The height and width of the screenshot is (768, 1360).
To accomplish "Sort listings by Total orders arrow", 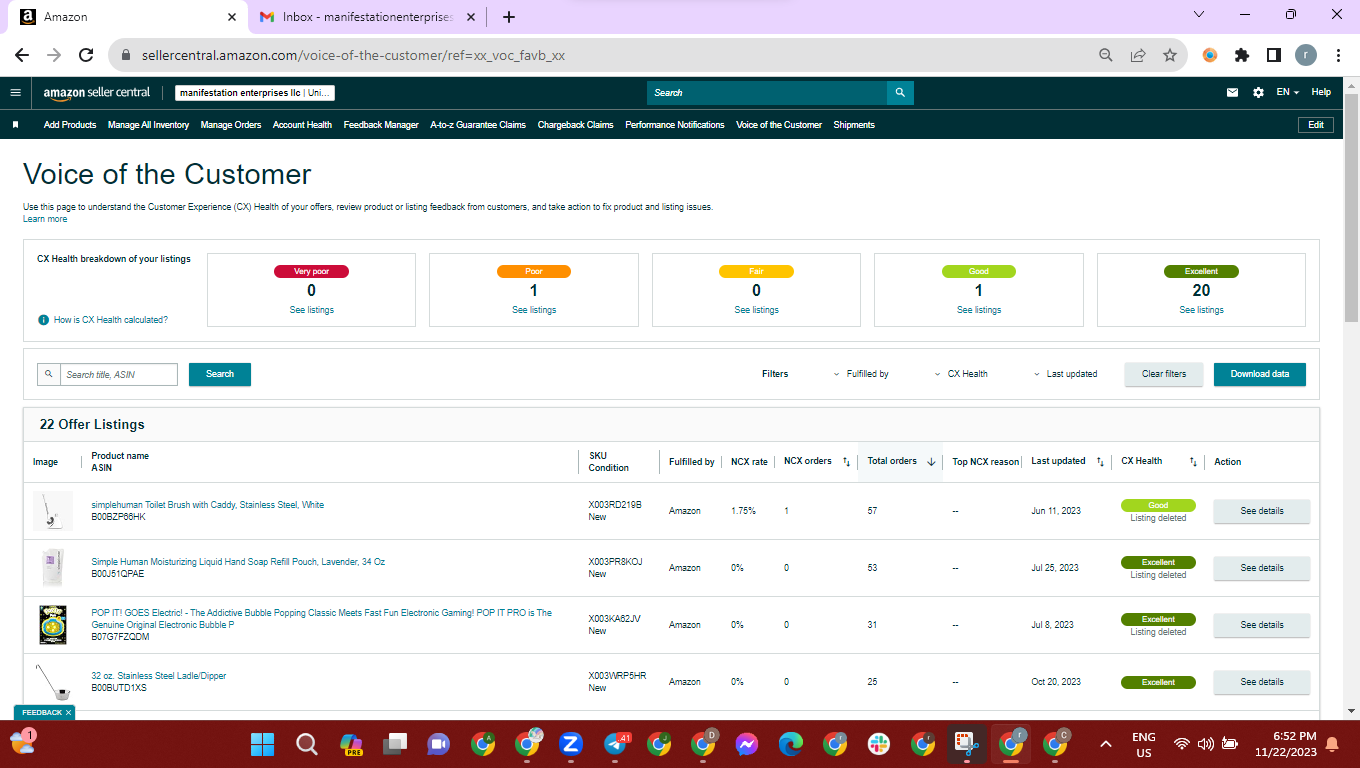I will pos(931,462).
